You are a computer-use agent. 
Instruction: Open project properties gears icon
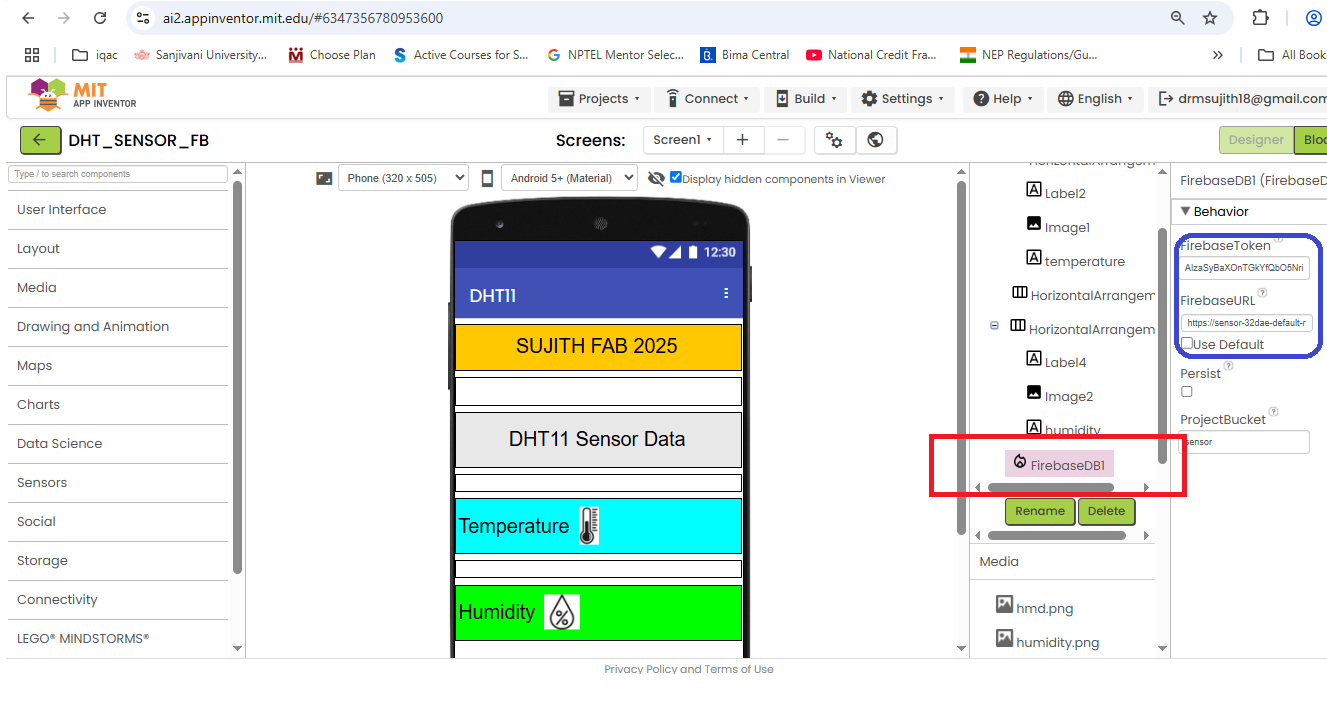pos(834,140)
